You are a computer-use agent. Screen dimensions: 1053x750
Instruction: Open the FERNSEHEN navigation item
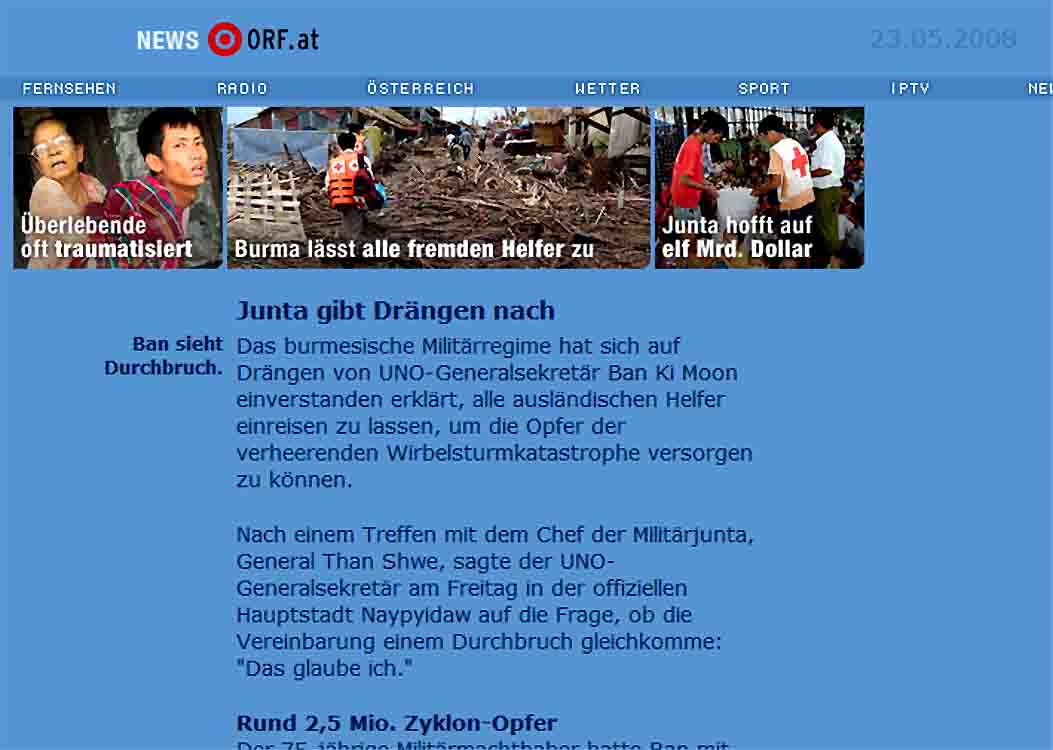click(69, 88)
